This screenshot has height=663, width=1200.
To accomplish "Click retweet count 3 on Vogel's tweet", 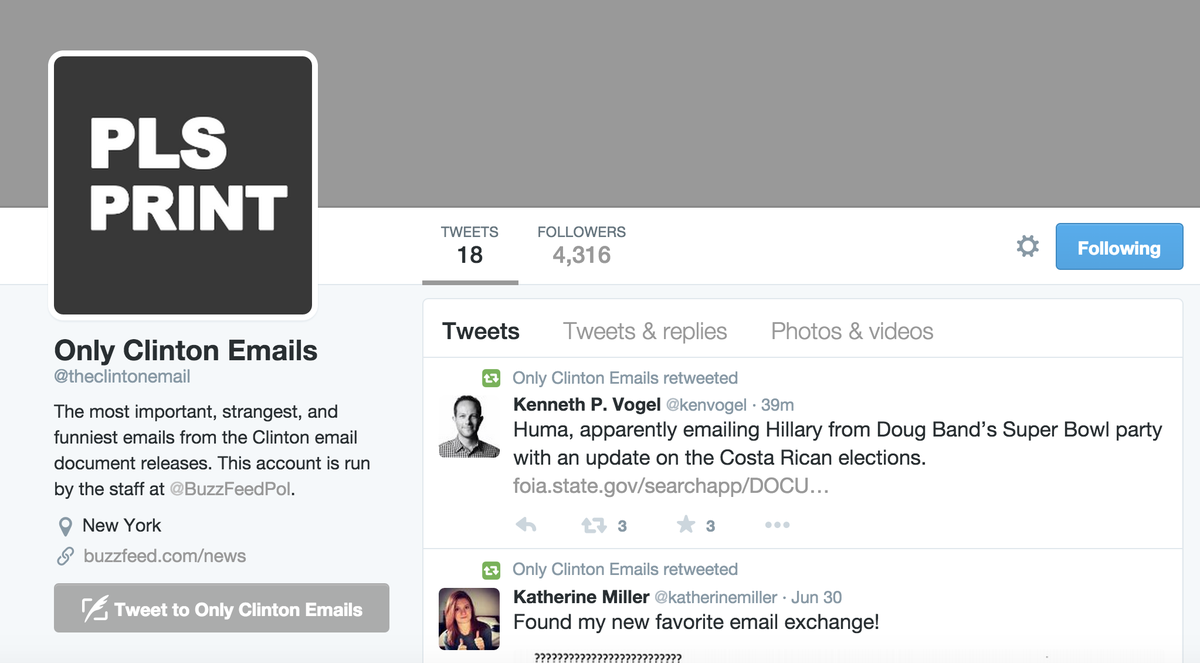I will pos(622,526).
